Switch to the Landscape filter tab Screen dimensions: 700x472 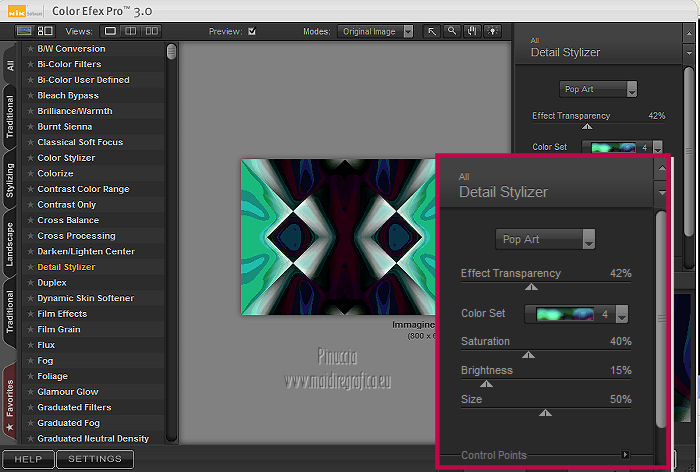[9, 236]
